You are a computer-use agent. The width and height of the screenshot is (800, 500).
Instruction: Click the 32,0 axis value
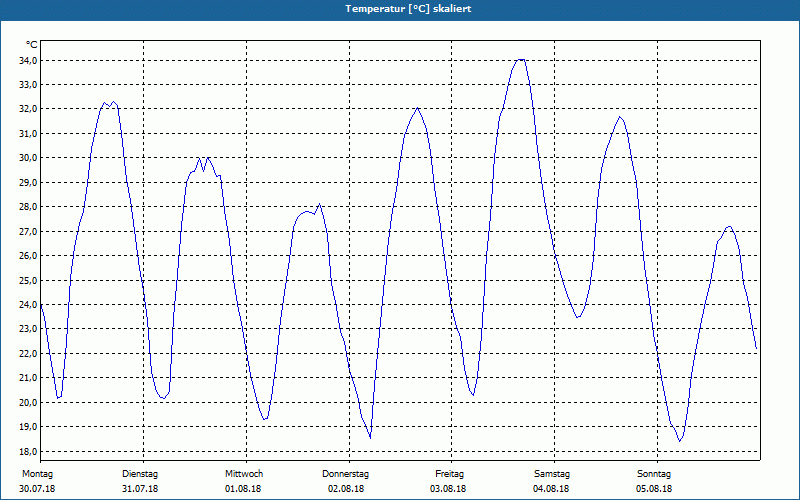[x=28, y=109]
